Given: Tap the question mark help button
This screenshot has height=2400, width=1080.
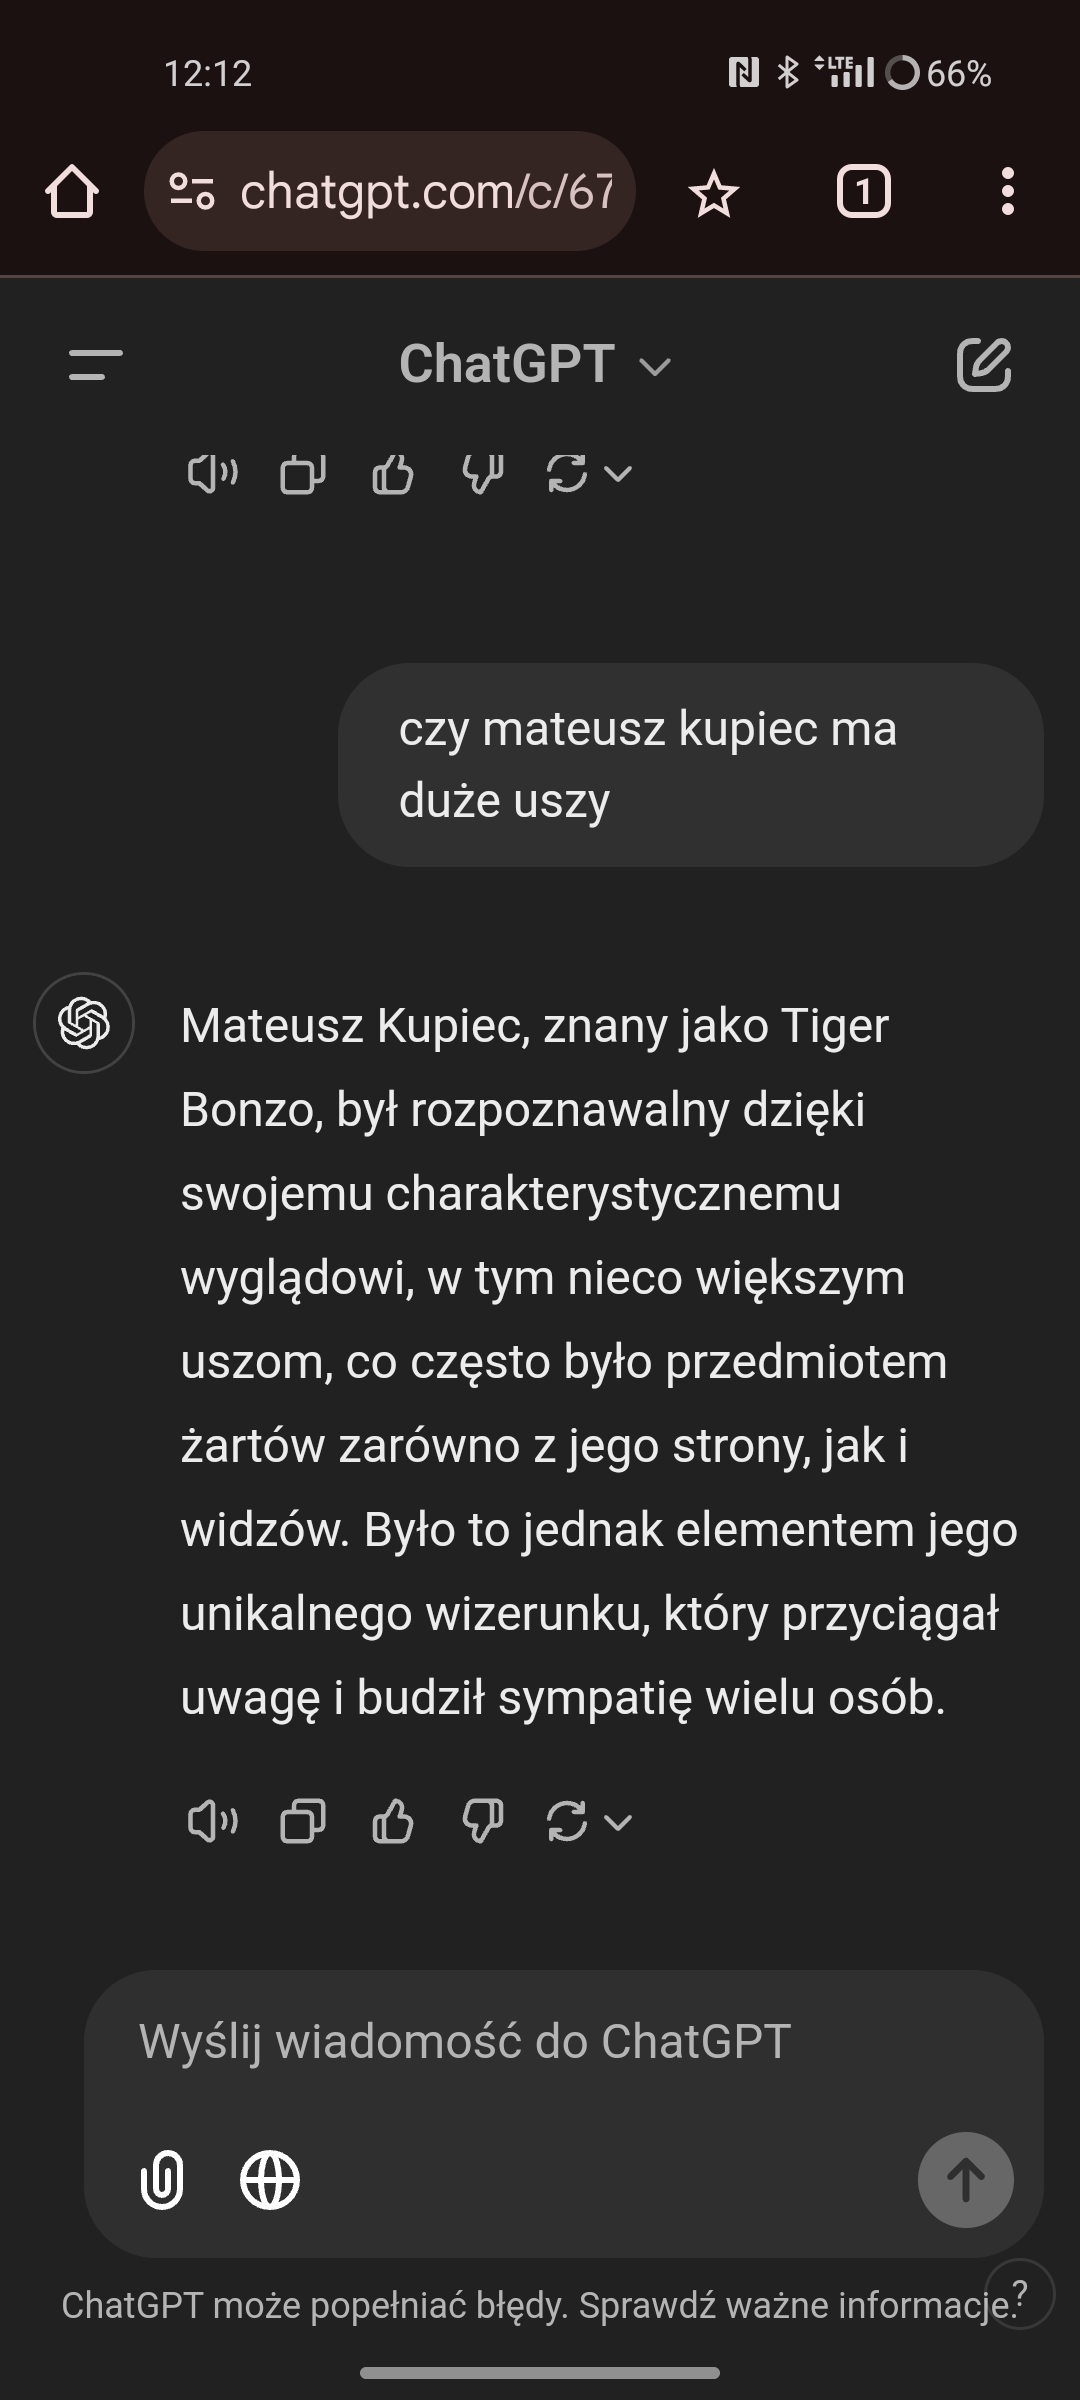Looking at the screenshot, I should 1020,2294.
